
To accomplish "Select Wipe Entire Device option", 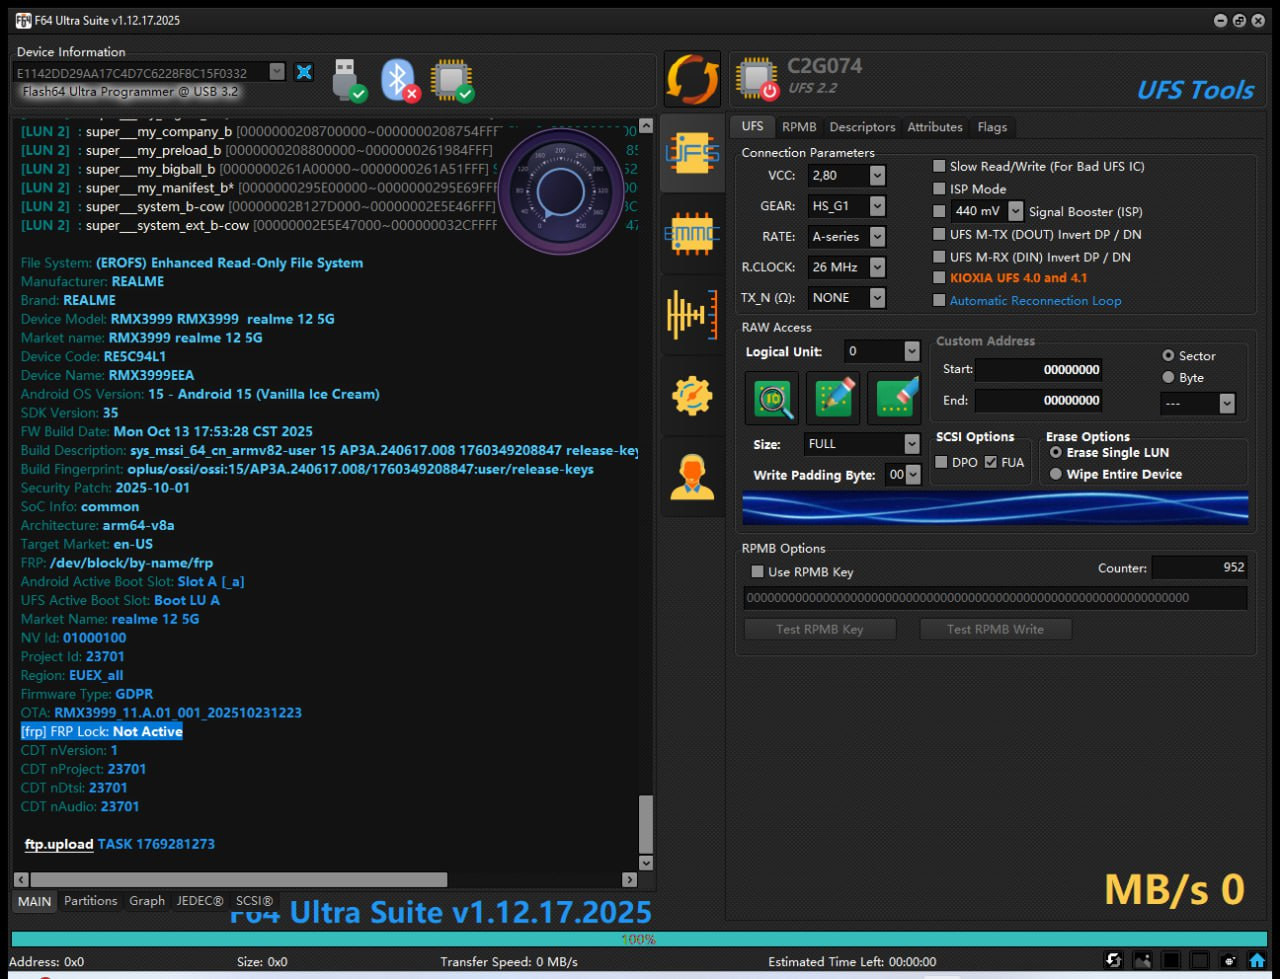I will pos(1056,474).
